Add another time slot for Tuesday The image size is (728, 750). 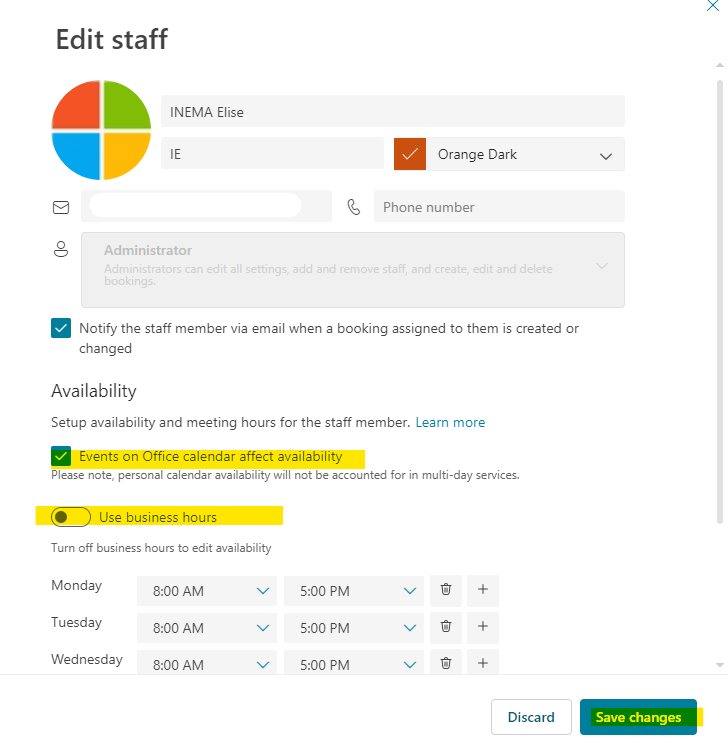click(x=483, y=627)
